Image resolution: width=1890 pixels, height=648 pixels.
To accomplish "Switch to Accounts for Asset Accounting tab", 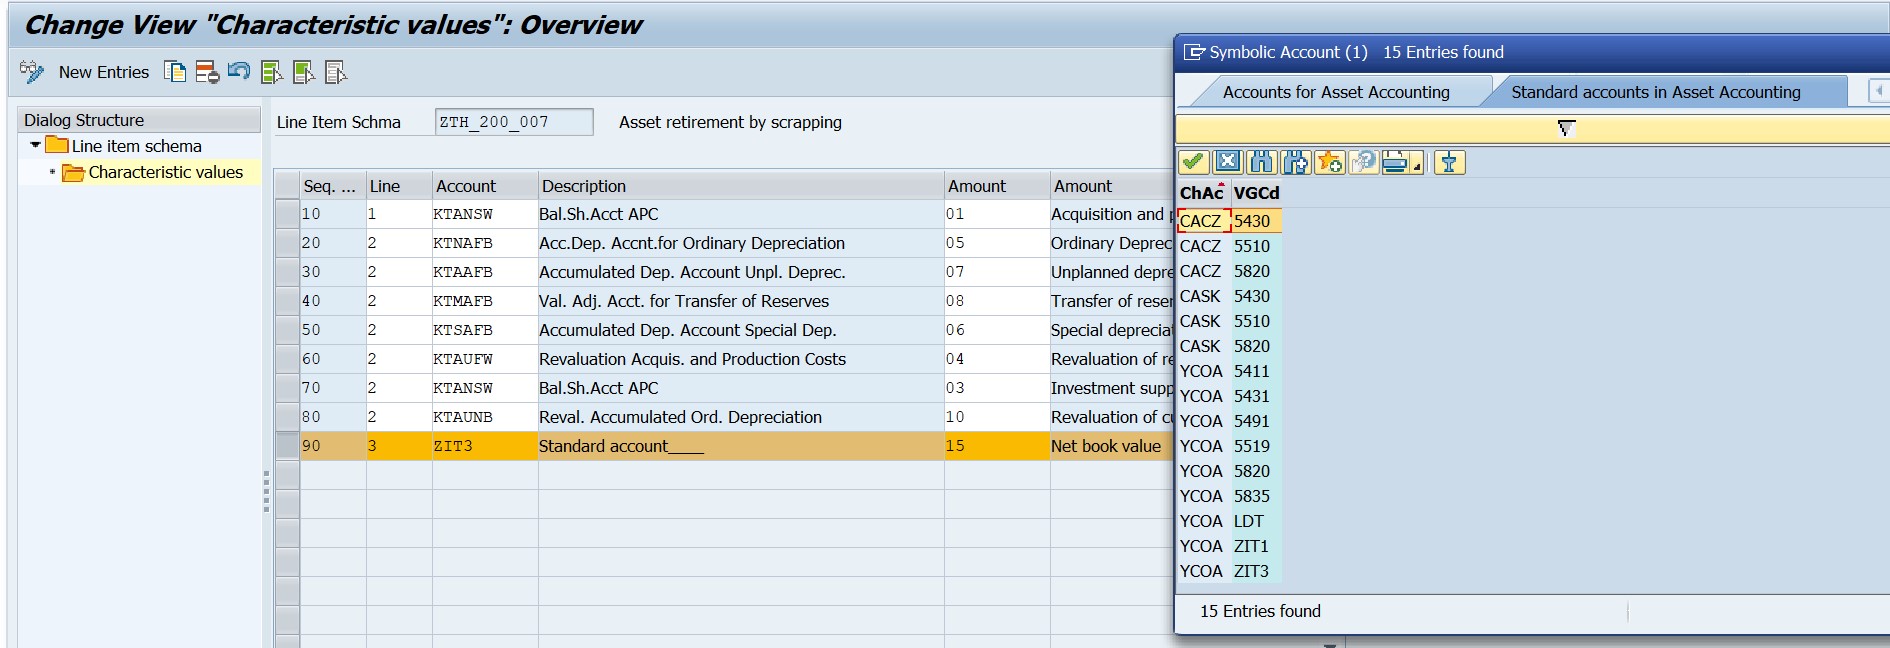I will tap(1335, 92).
